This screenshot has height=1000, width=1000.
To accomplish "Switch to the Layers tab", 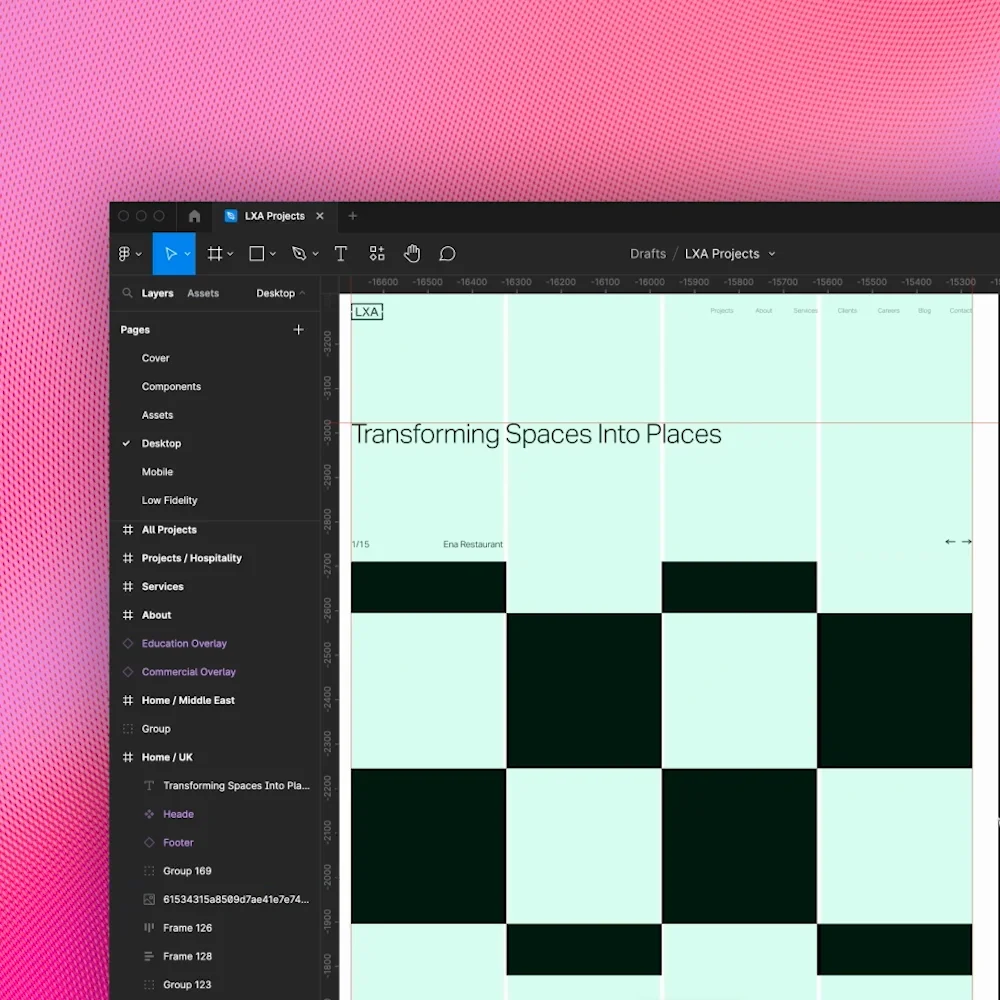I will point(158,293).
